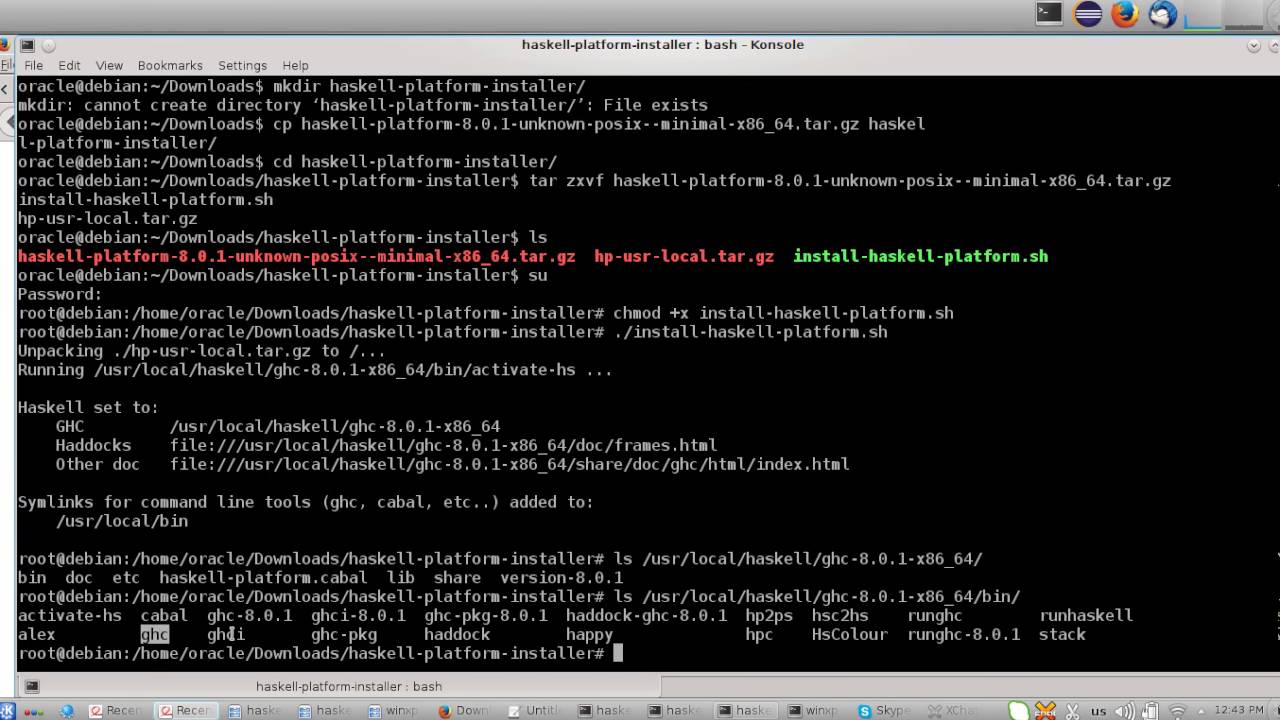Image resolution: width=1280 pixels, height=720 pixels.
Task: Click the Konsole window icon in the title bar
Action: click(x=27, y=45)
